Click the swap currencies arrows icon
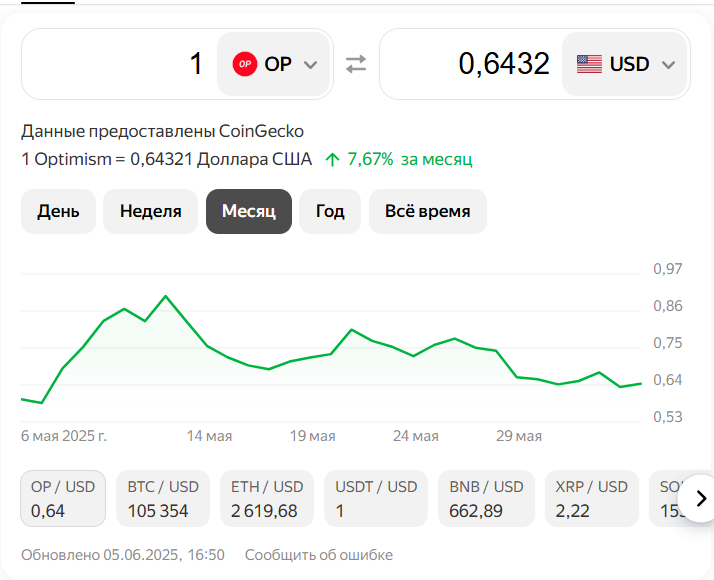Viewport: 714px width, 580px height. tap(356, 64)
